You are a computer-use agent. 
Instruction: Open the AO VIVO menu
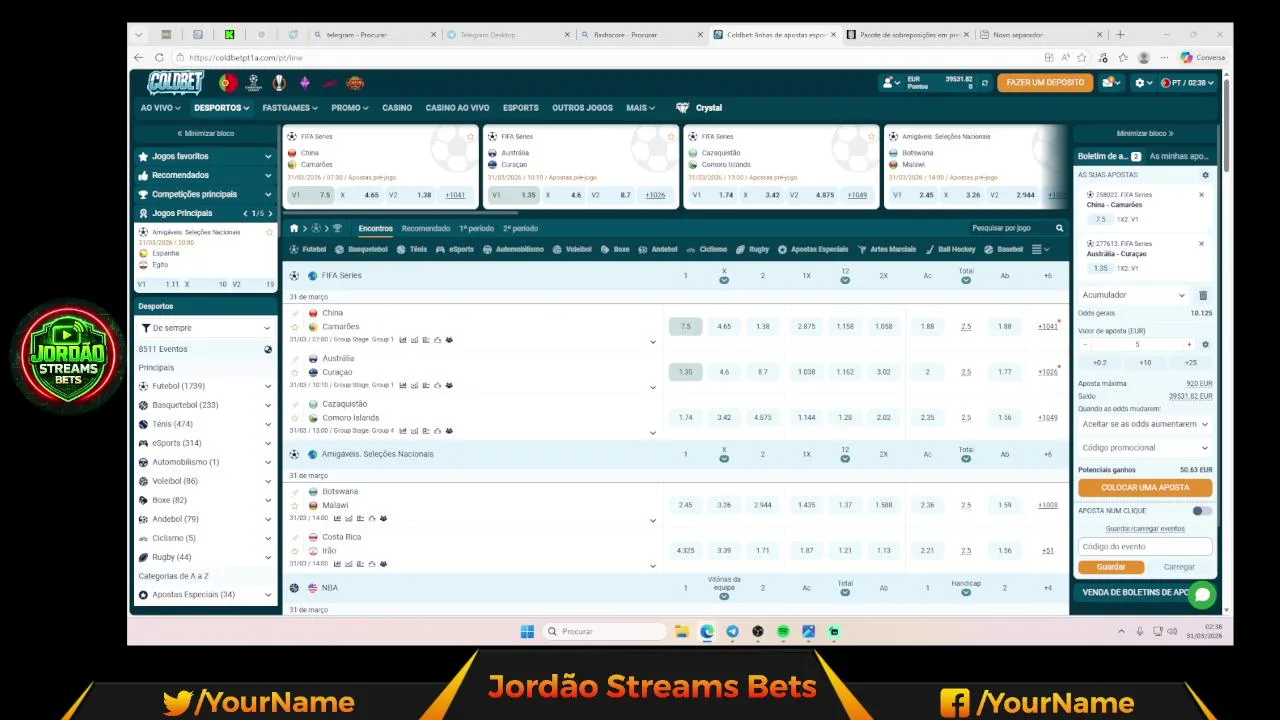point(160,108)
